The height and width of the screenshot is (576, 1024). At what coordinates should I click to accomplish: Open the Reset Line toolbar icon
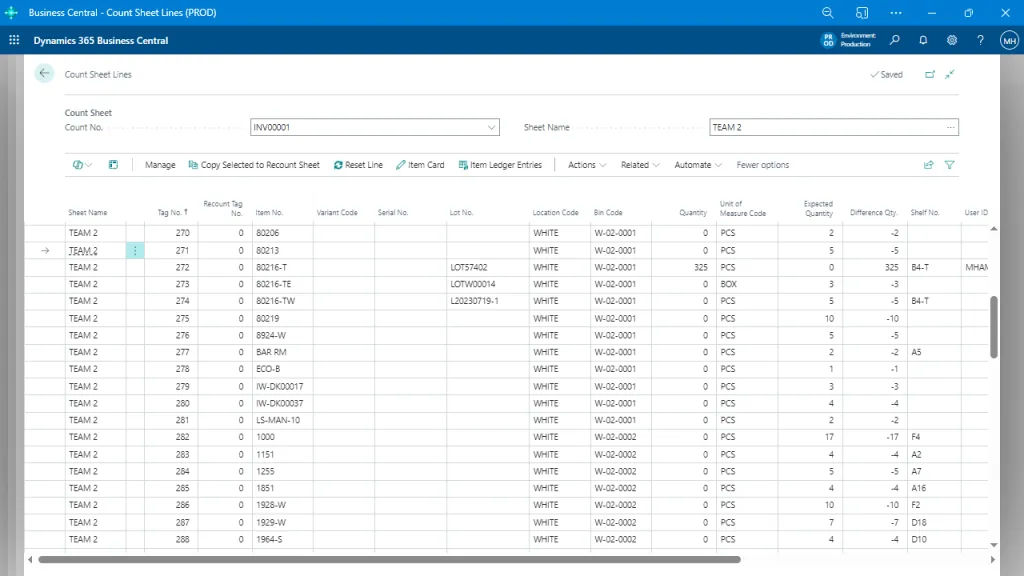pyautogui.click(x=358, y=164)
